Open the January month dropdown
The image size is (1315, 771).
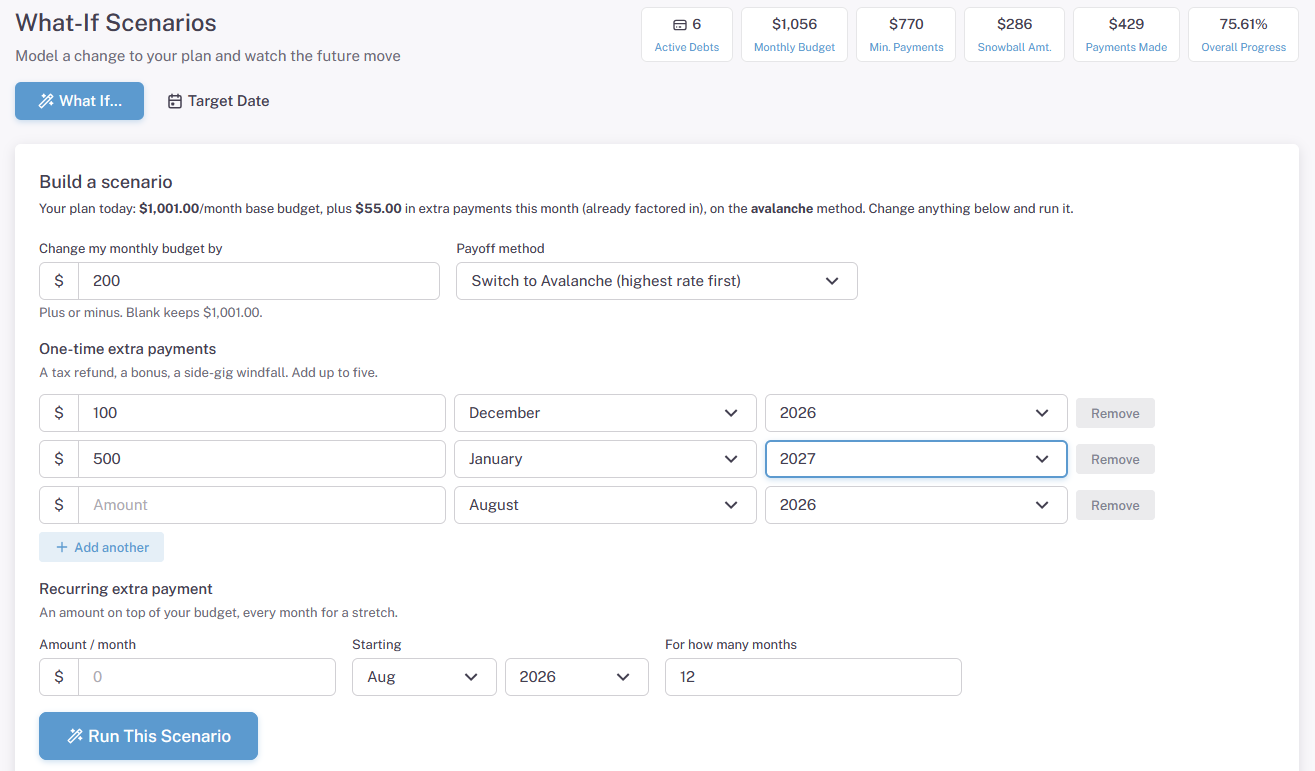[605, 459]
